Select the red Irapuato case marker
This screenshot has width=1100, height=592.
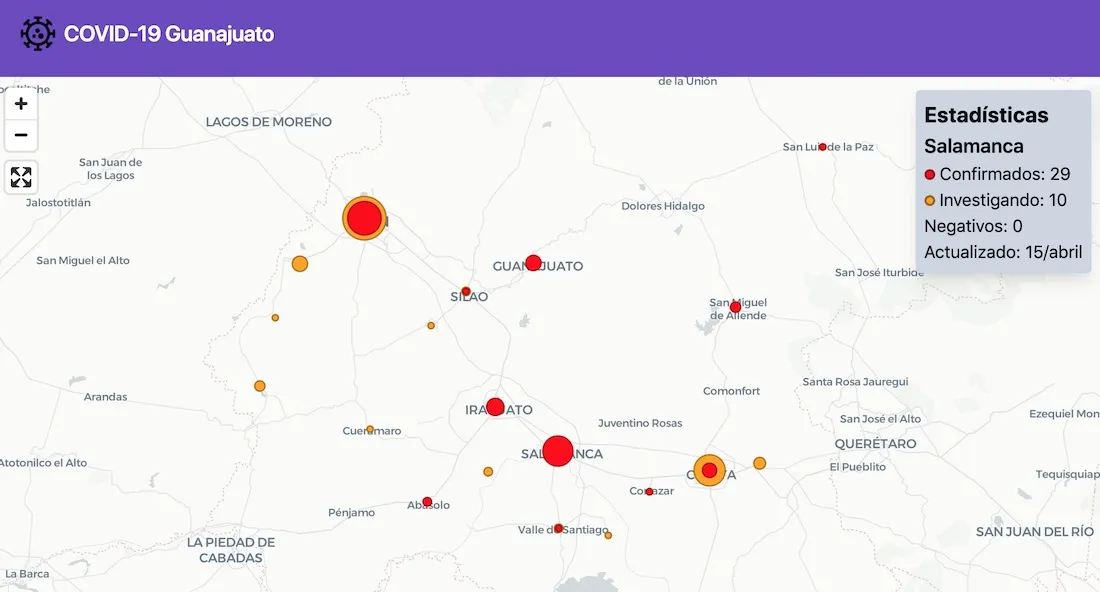(x=495, y=407)
